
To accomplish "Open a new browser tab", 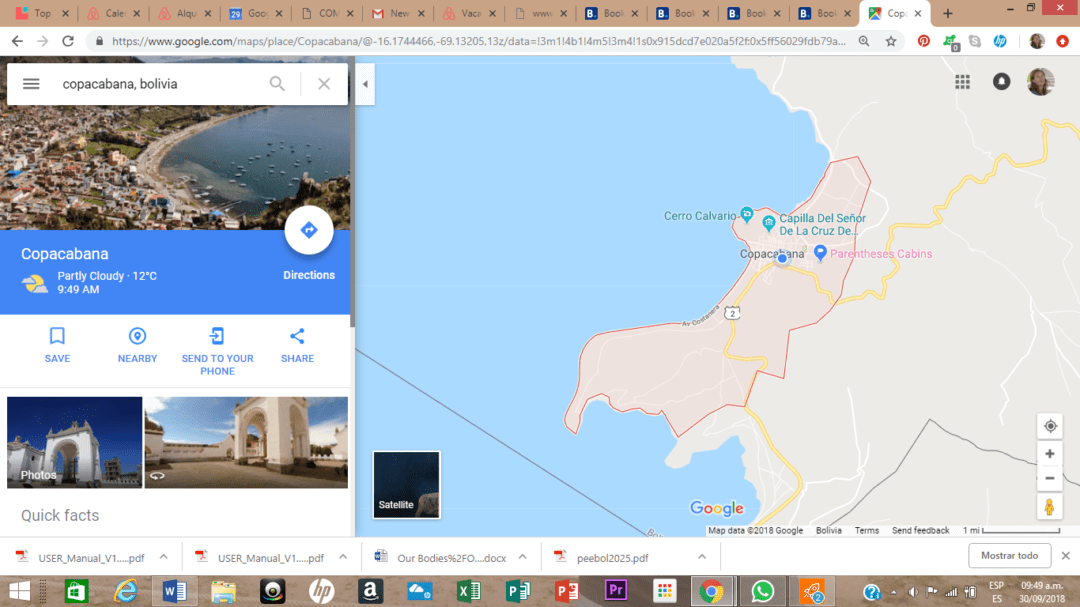I will coord(948,13).
